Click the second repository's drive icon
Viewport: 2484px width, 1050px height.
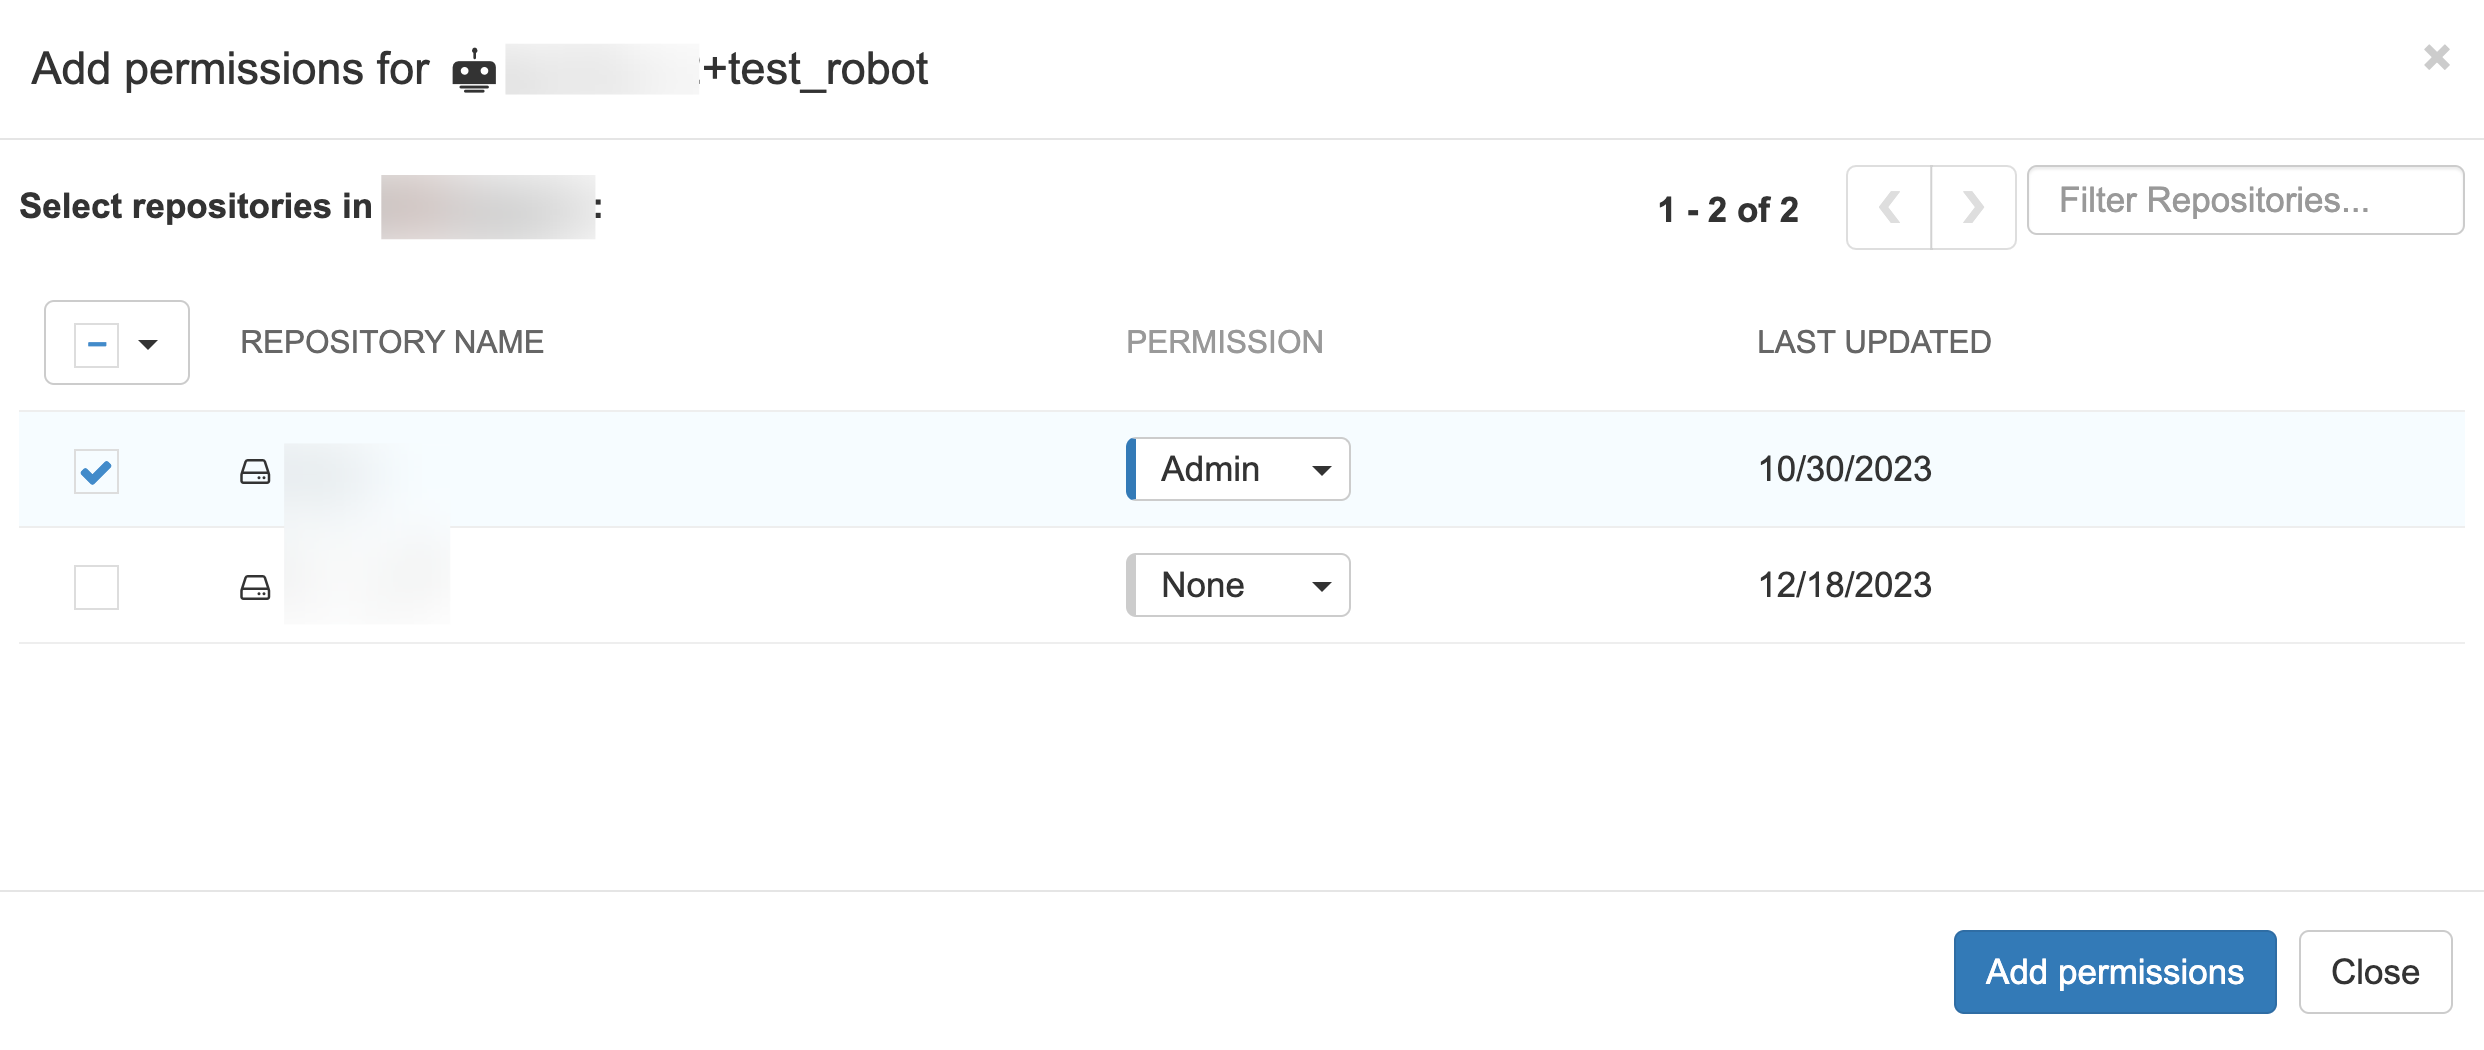pos(255,587)
